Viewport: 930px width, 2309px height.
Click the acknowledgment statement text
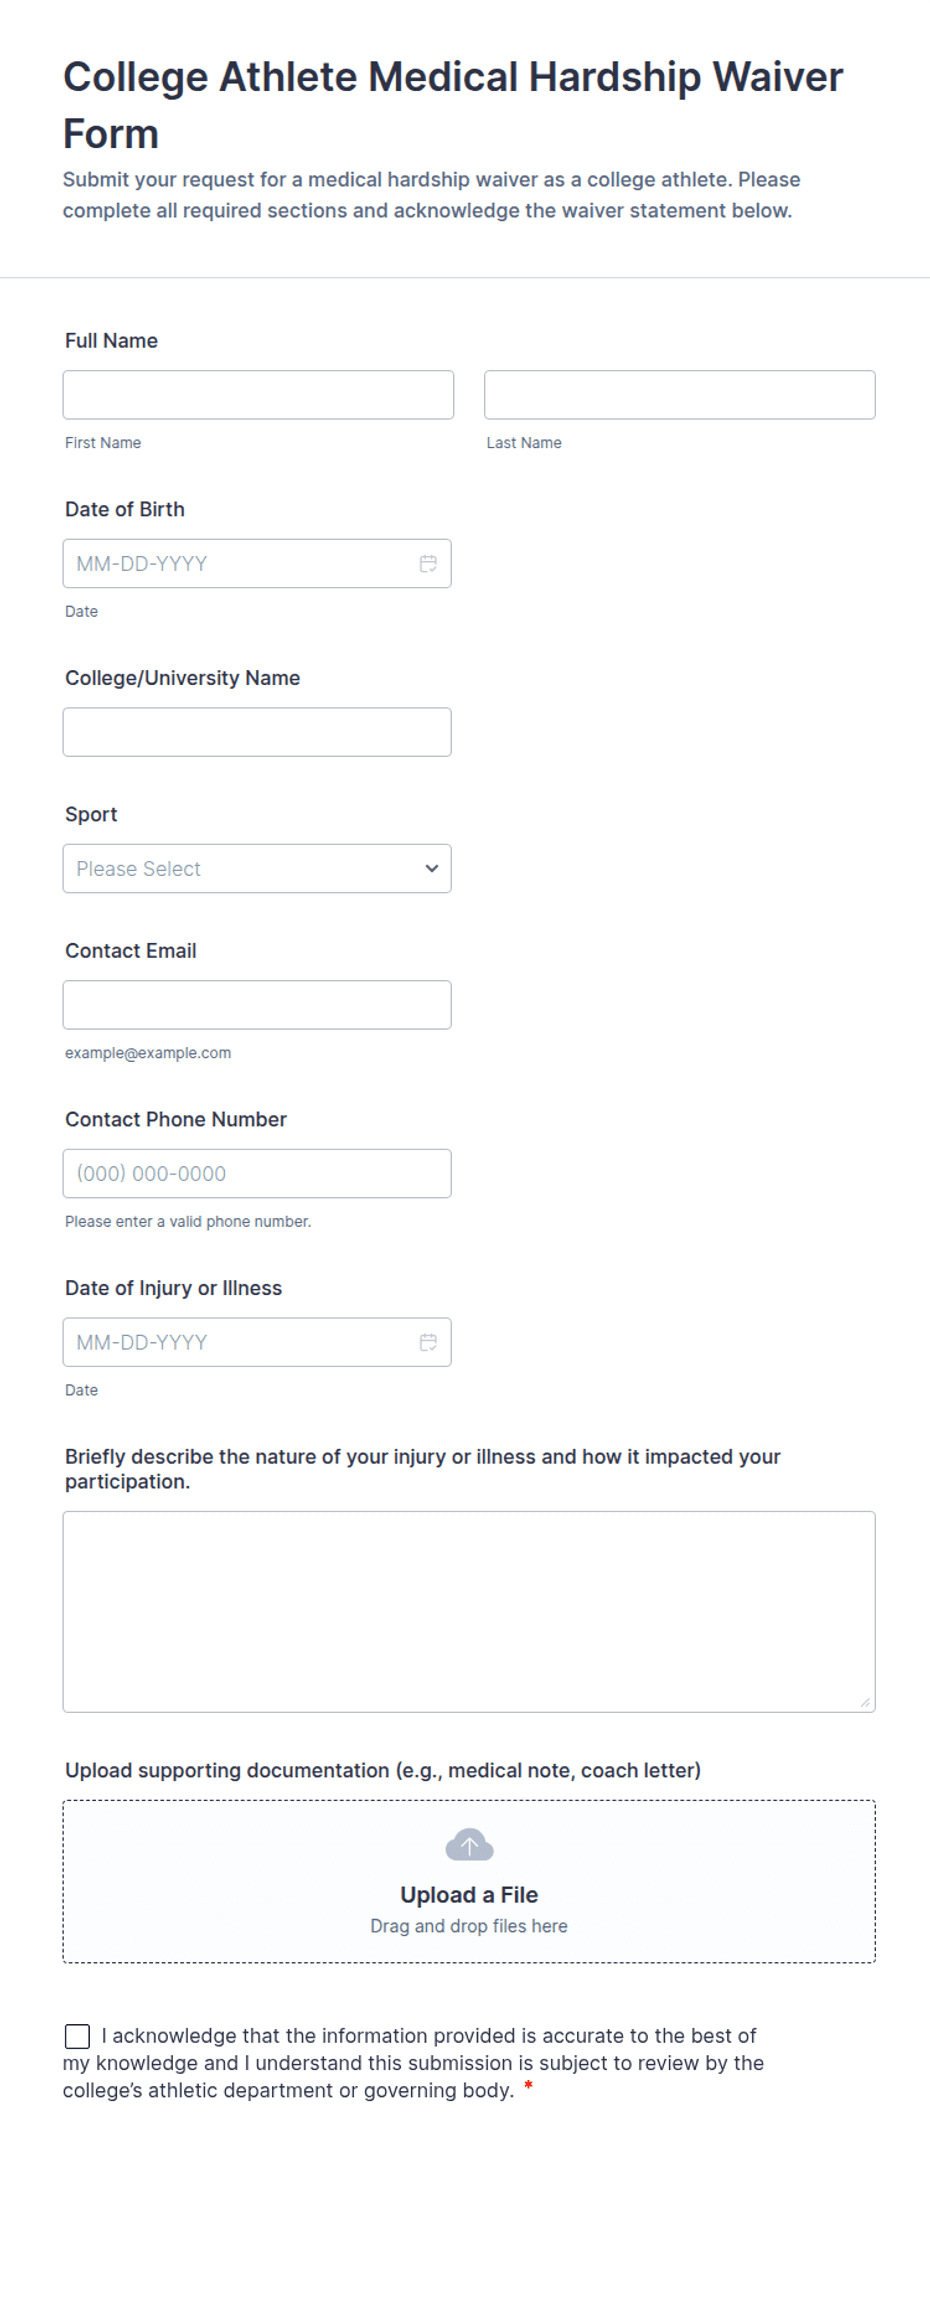coord(414,2063)
